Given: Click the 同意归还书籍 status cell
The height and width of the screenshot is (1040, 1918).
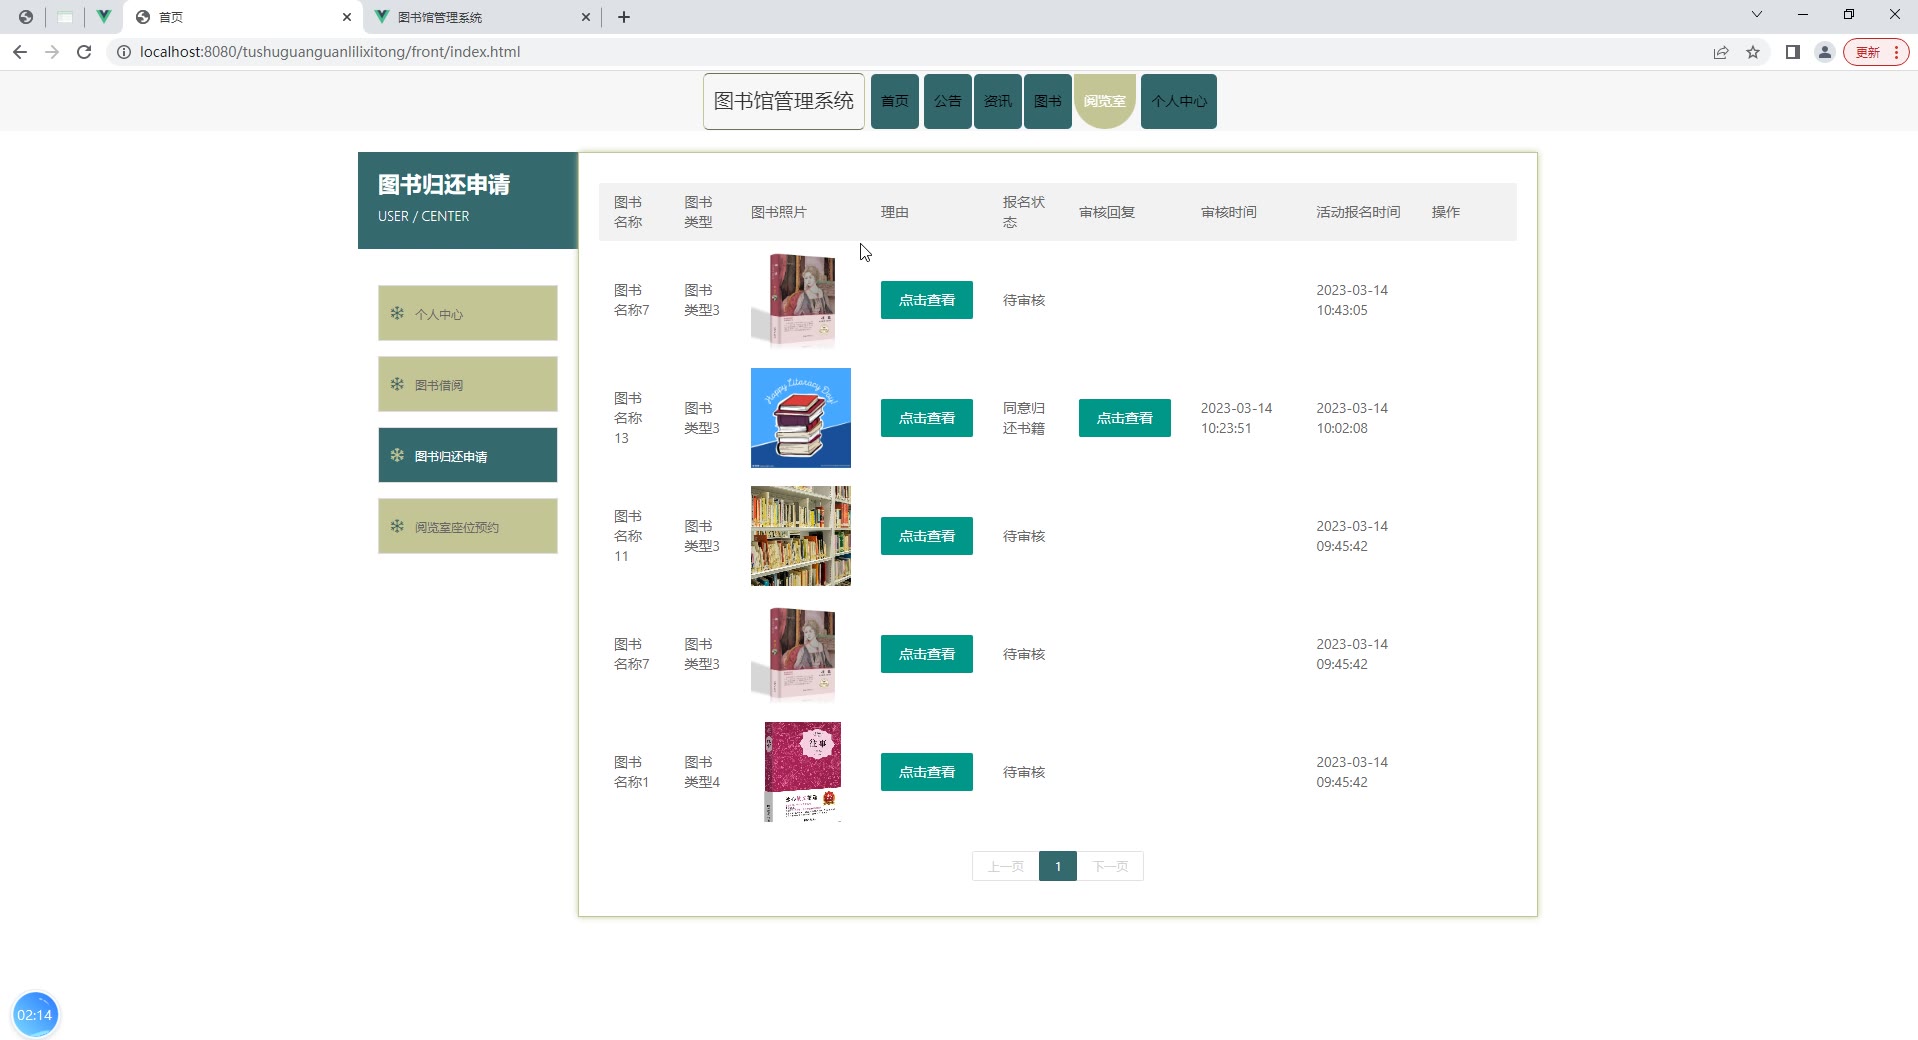Looking at the screenshot, I should tap(1024, 418).
